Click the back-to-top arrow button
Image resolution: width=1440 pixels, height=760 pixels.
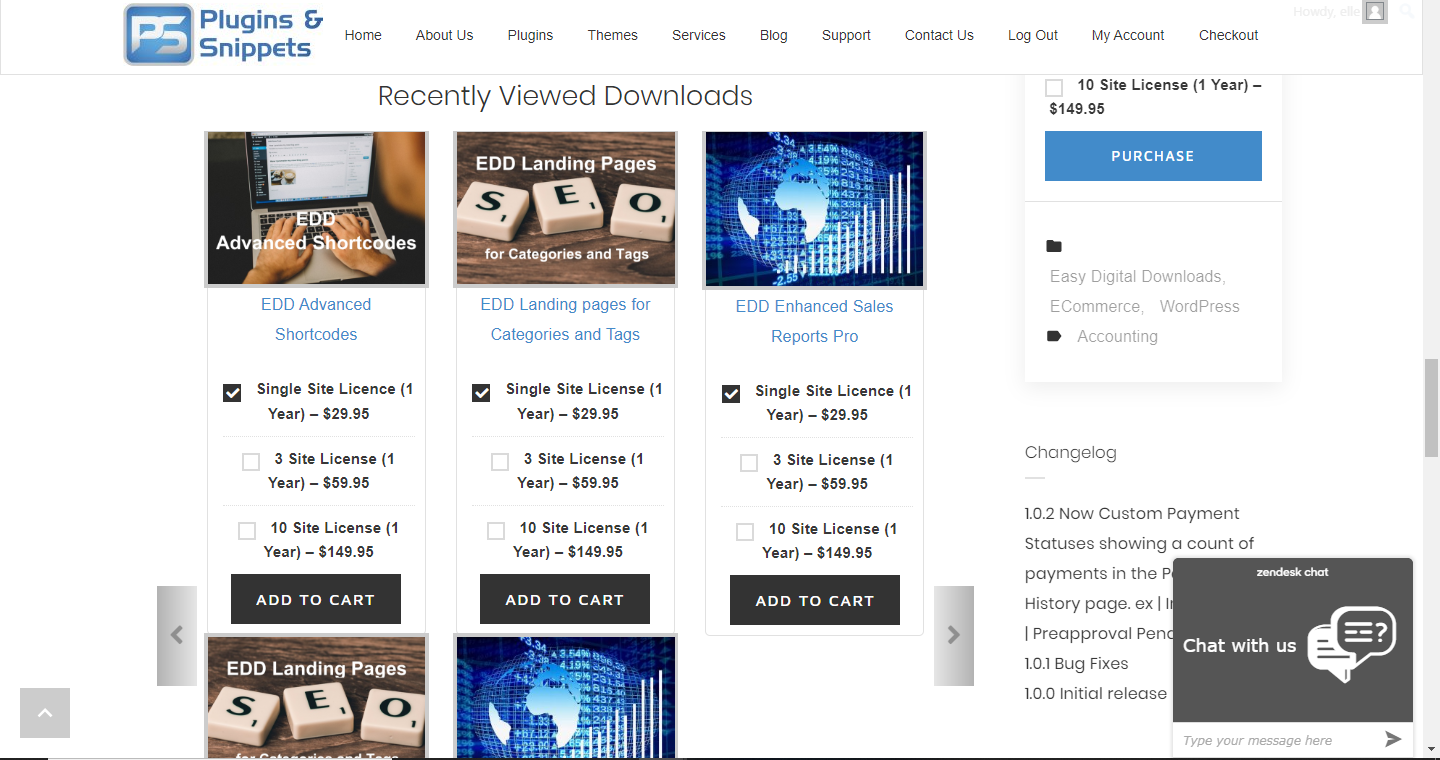[x=45, y=713]
